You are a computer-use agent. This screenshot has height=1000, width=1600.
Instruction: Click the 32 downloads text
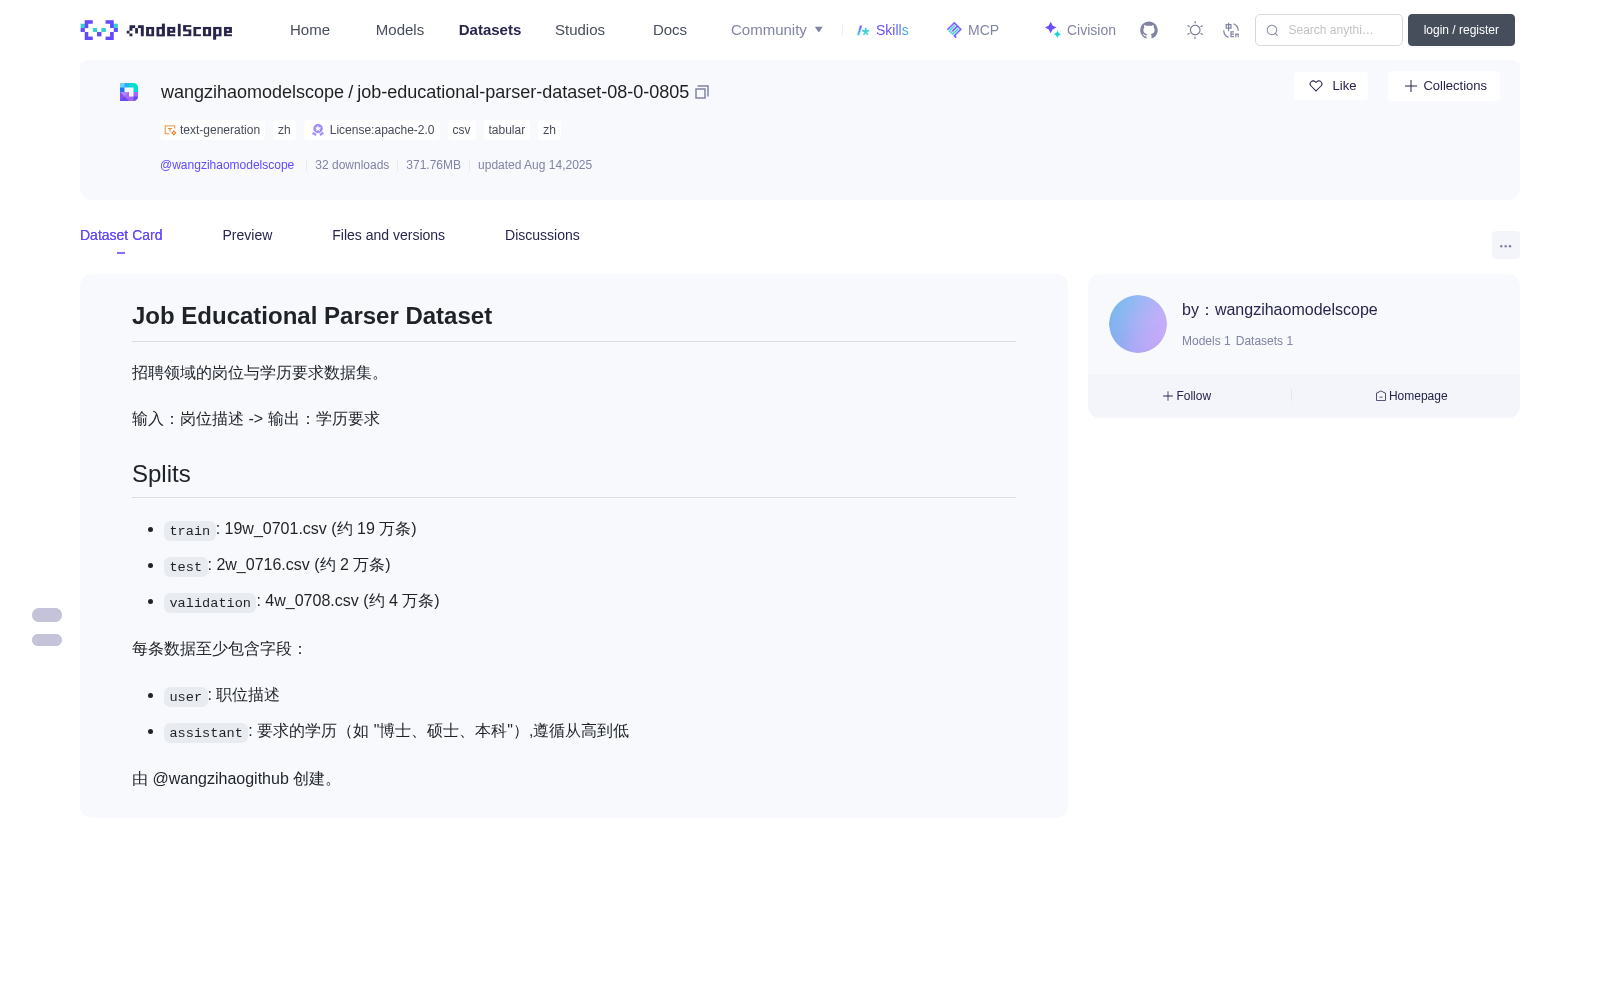[x=352, y=165]
